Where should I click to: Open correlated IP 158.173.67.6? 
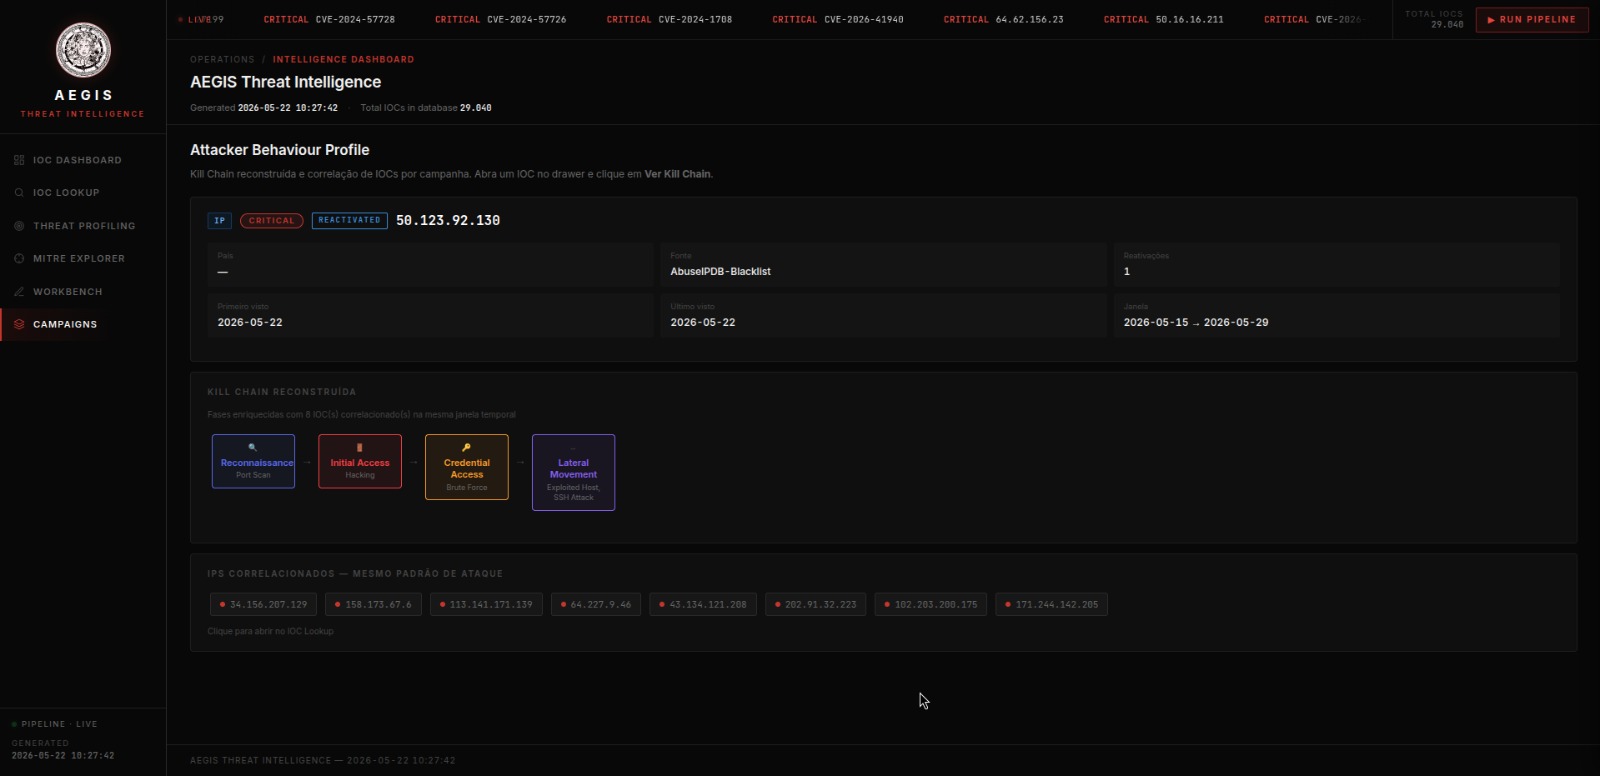[373, 604]
